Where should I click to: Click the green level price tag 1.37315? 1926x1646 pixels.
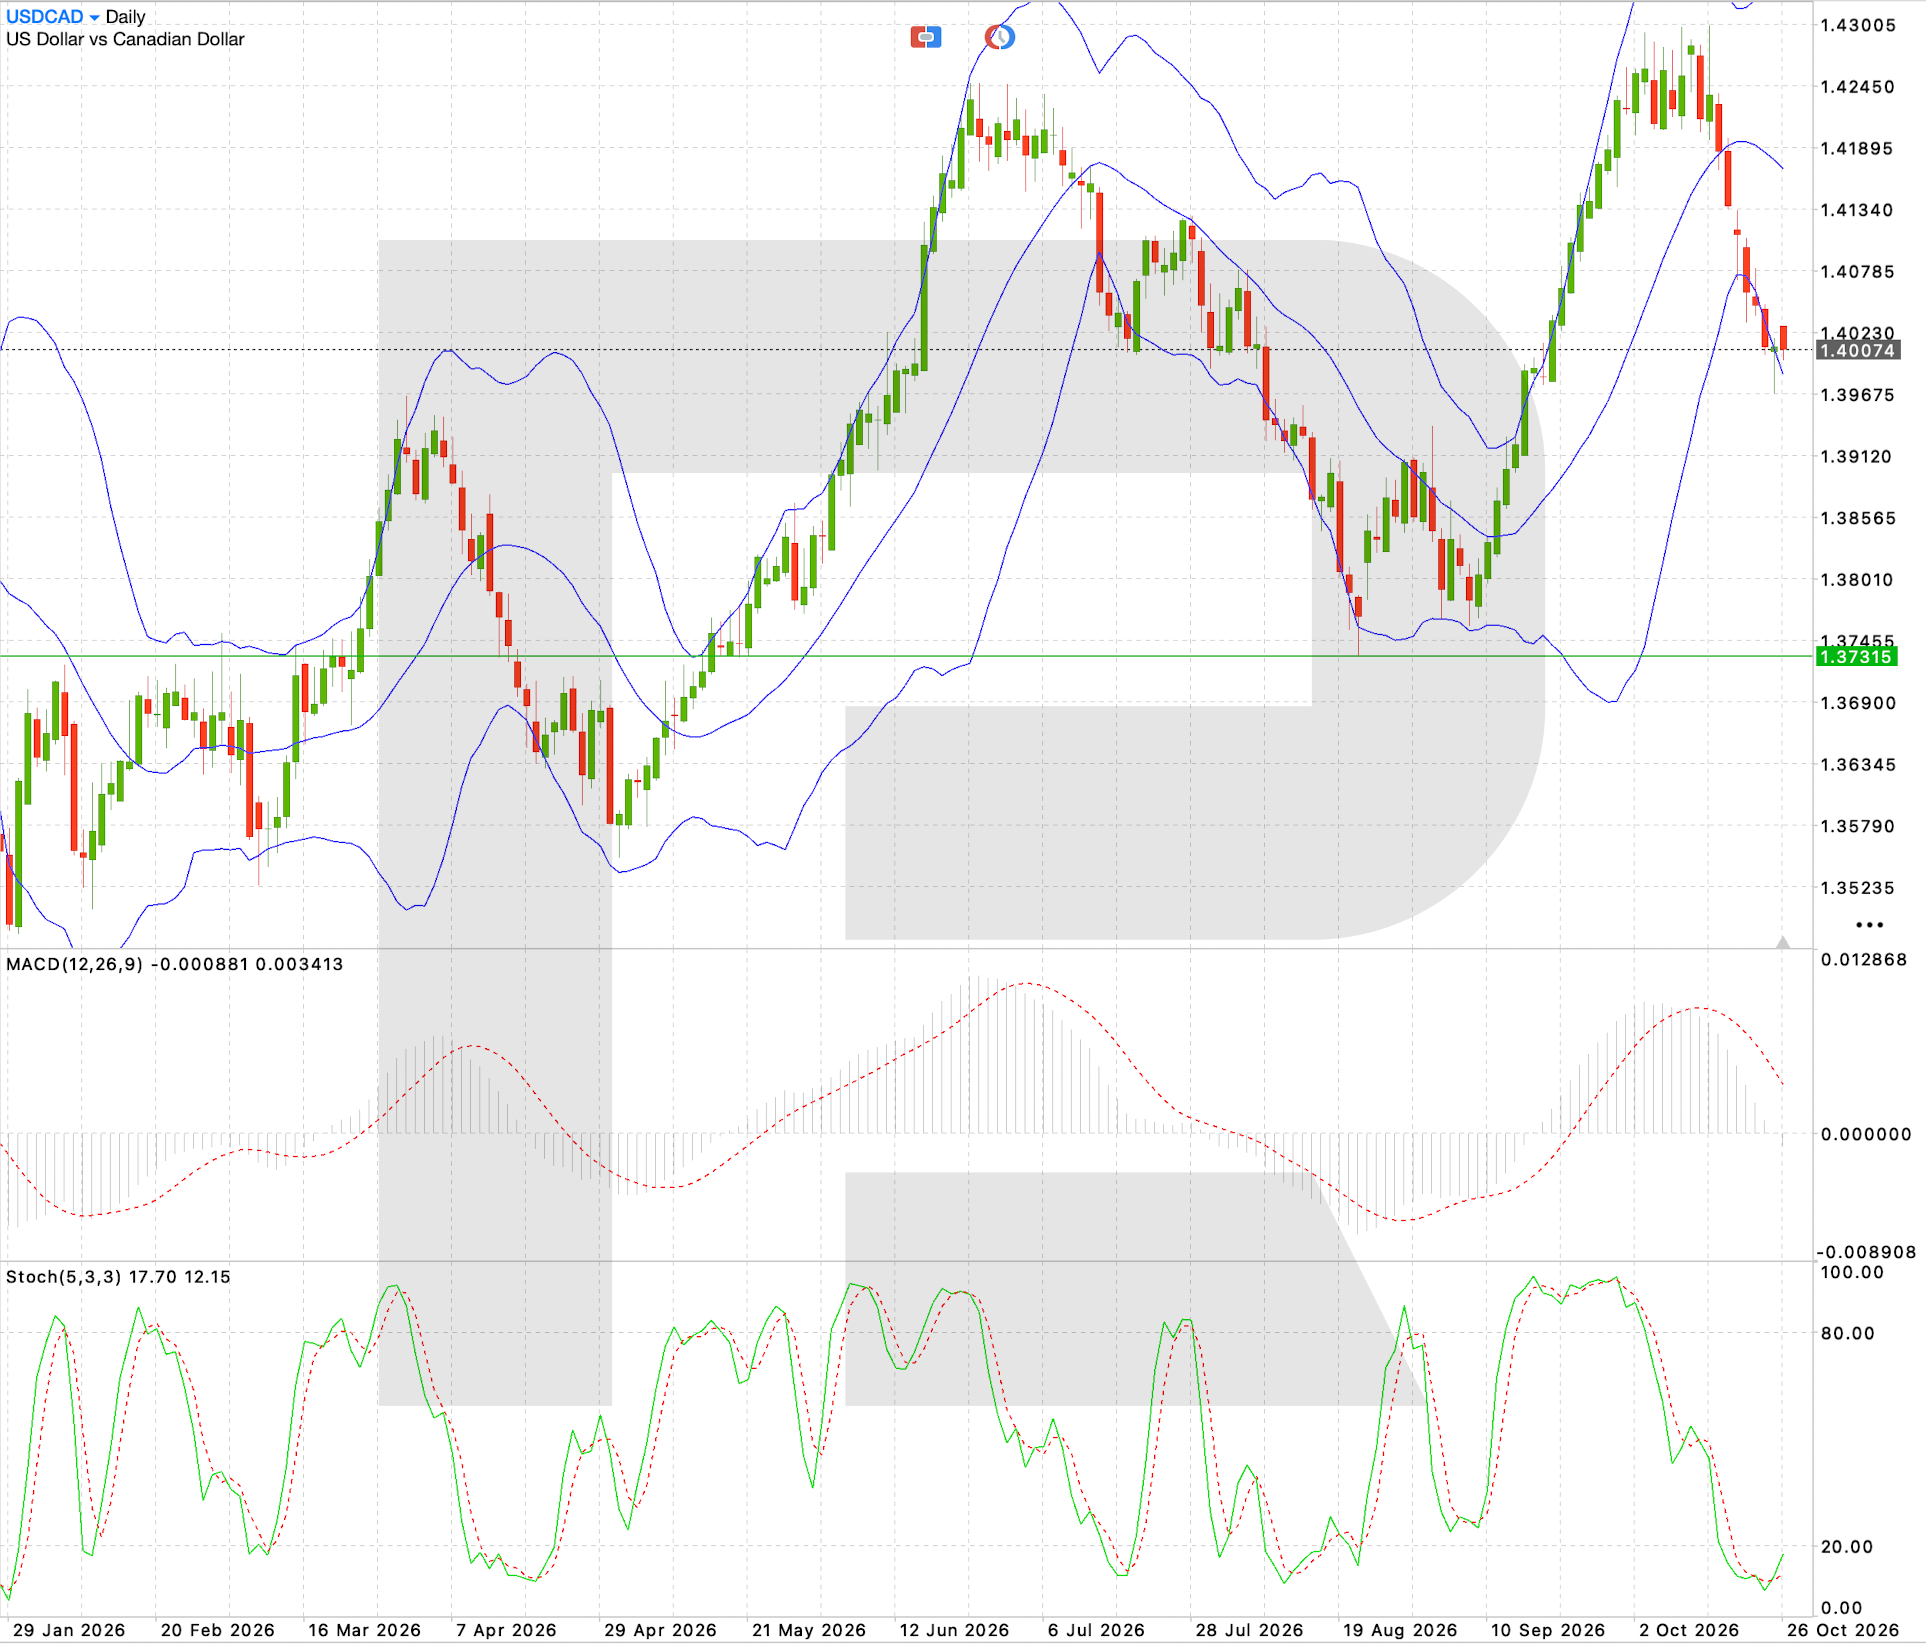pos(1857,657)
